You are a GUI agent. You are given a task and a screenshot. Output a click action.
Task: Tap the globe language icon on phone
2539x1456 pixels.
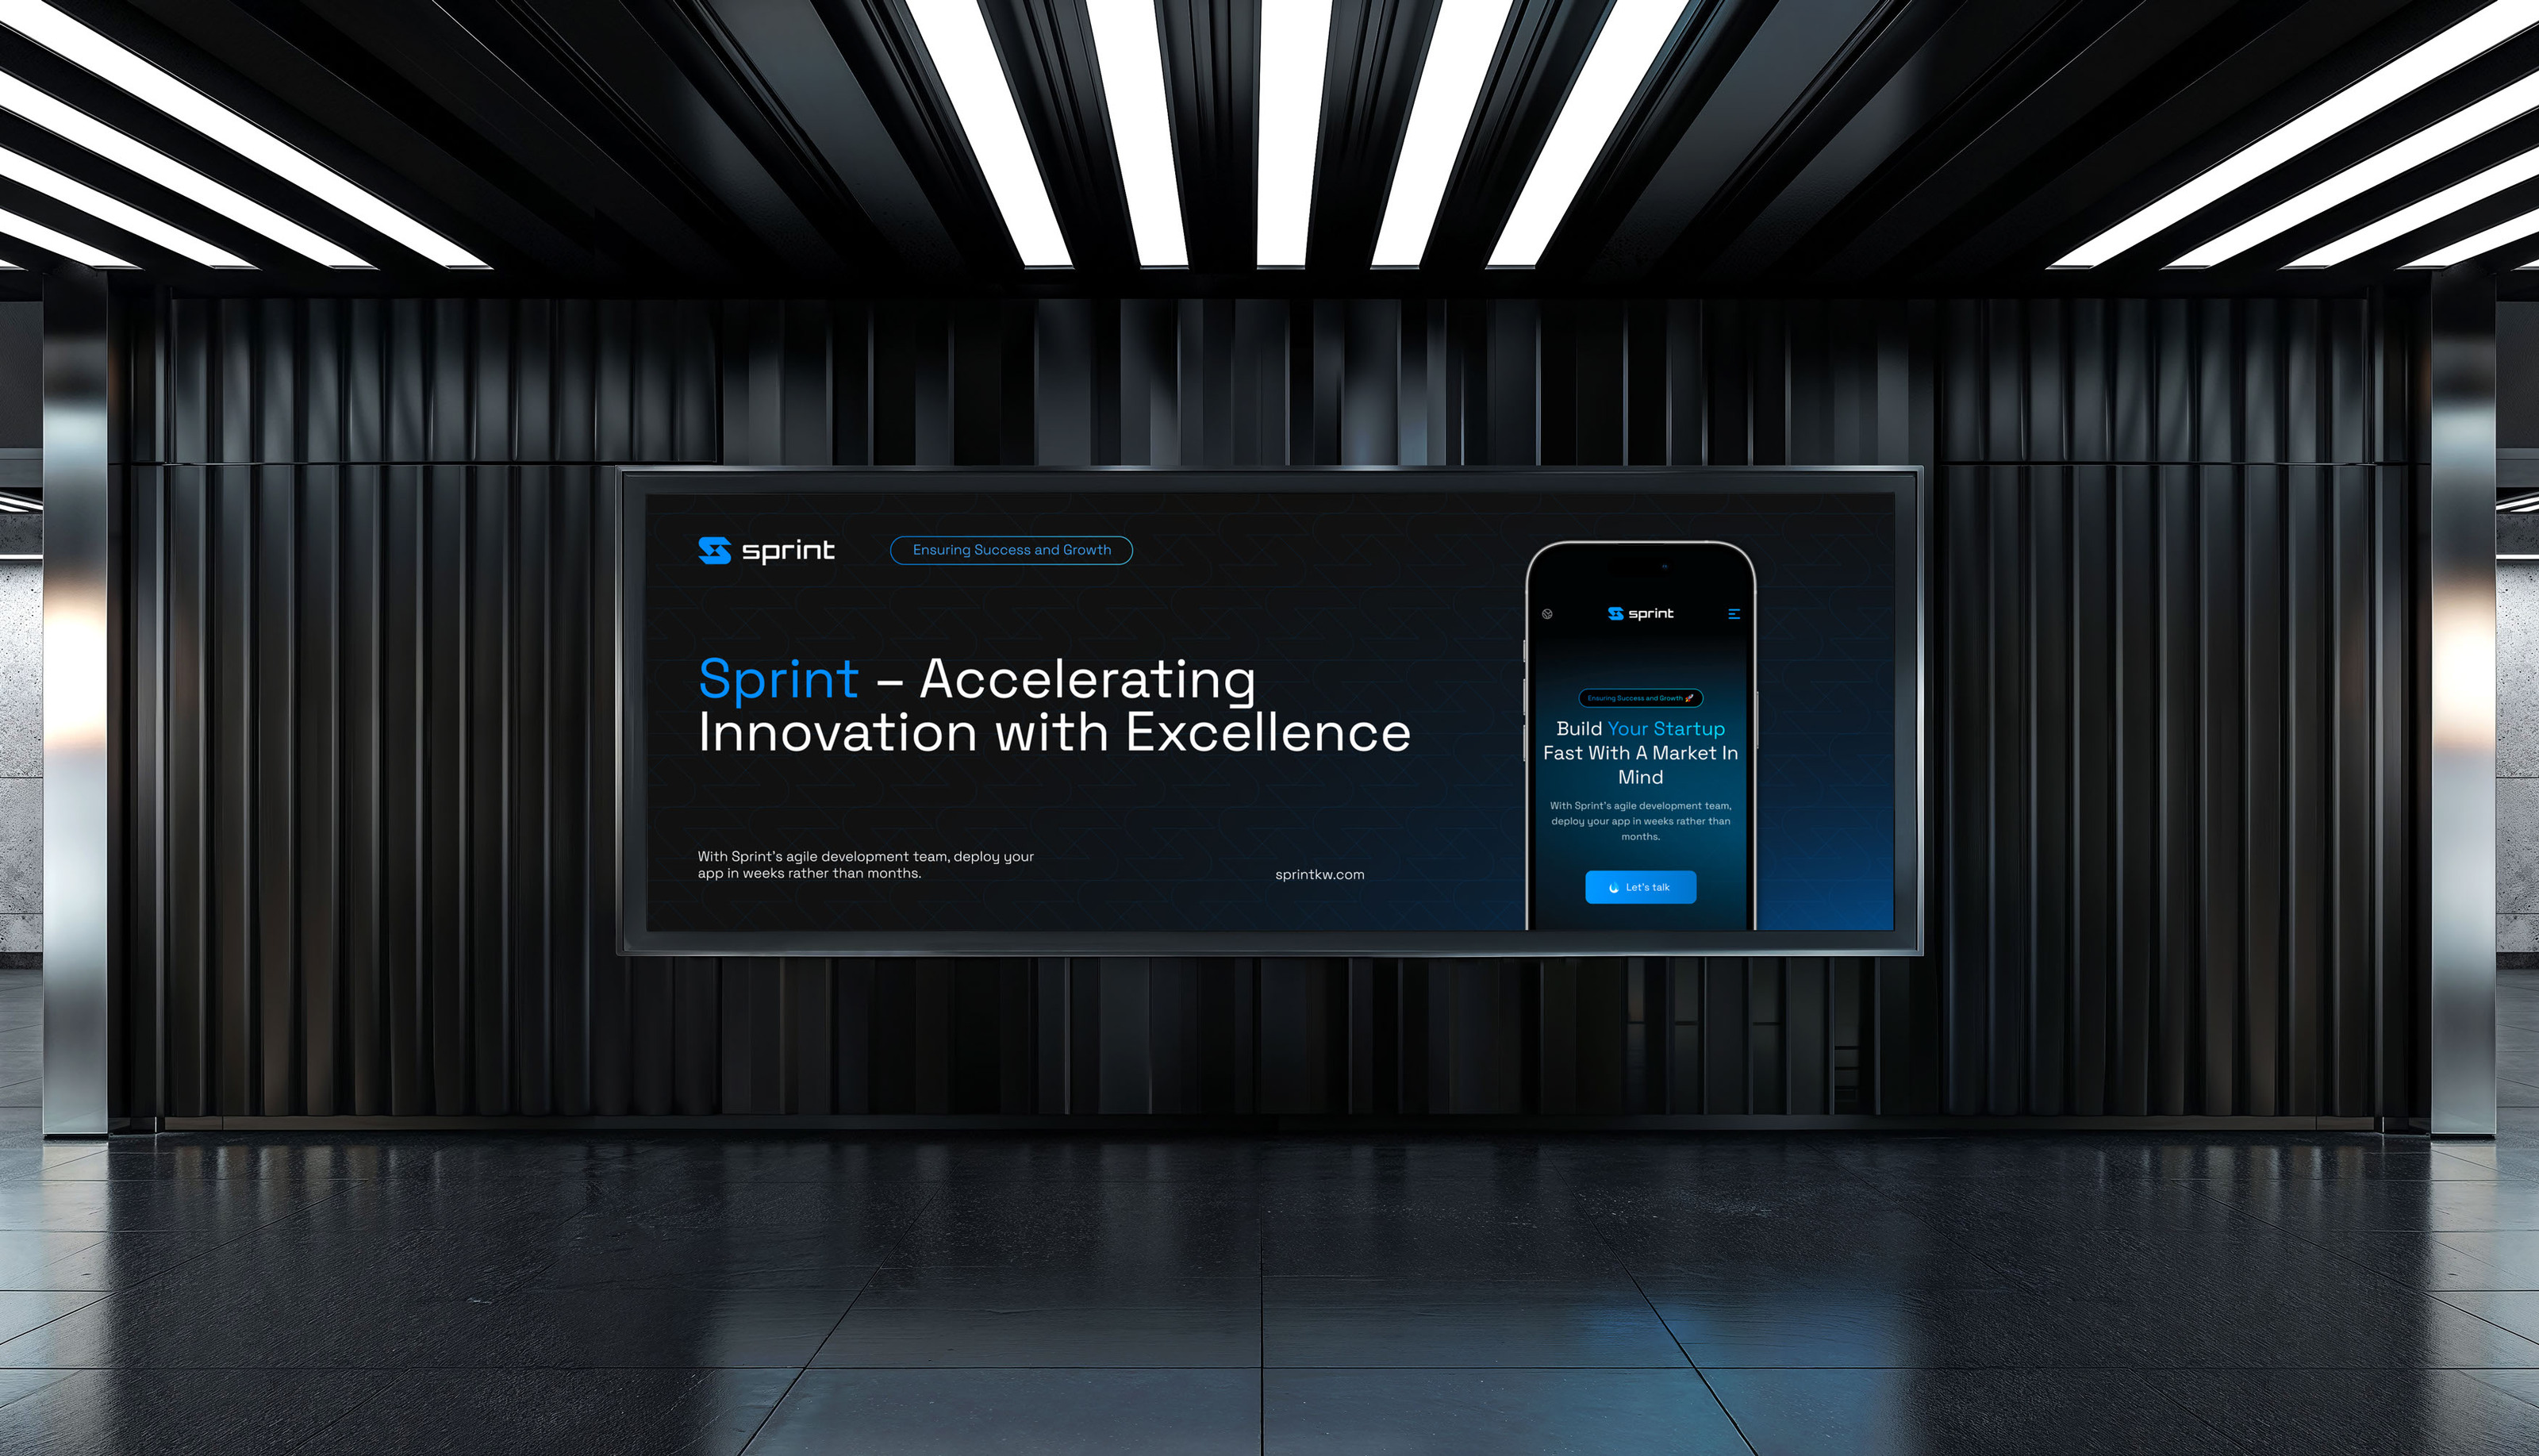pos(1547,614)
